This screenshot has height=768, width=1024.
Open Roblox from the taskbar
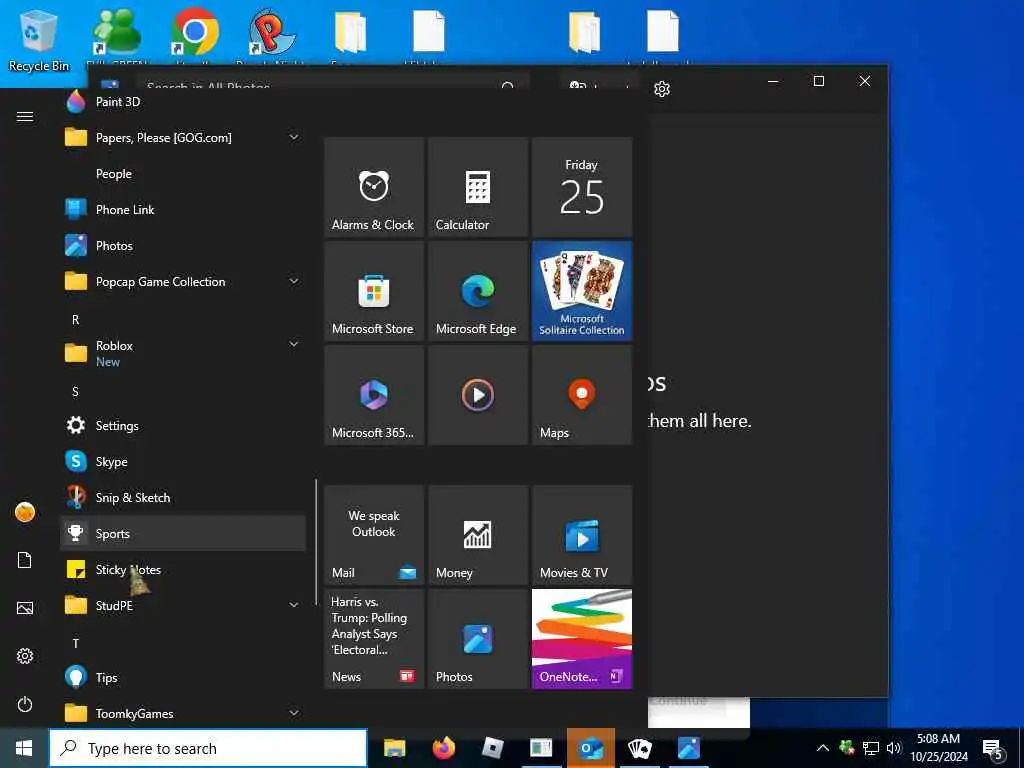pyautogui.click(x=492, y=748)
